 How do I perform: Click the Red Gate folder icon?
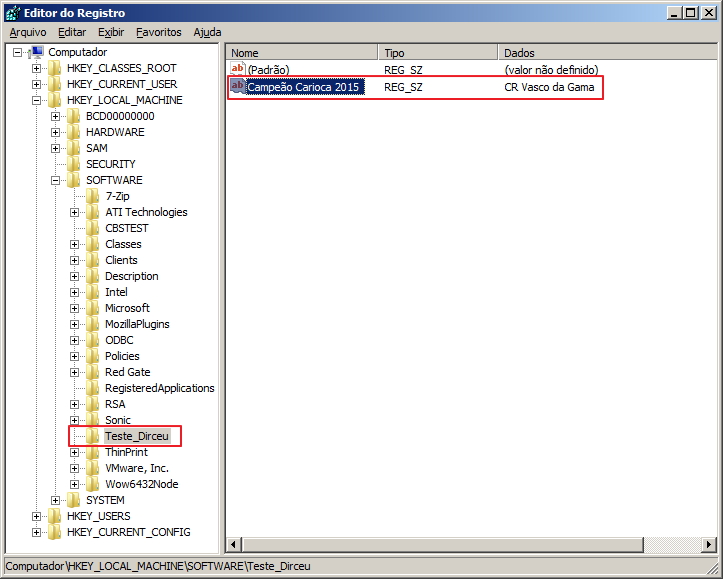coord(93,372)
